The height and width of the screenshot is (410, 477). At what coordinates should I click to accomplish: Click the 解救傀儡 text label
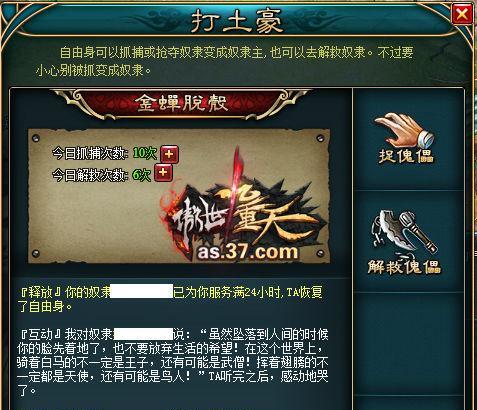404,267
